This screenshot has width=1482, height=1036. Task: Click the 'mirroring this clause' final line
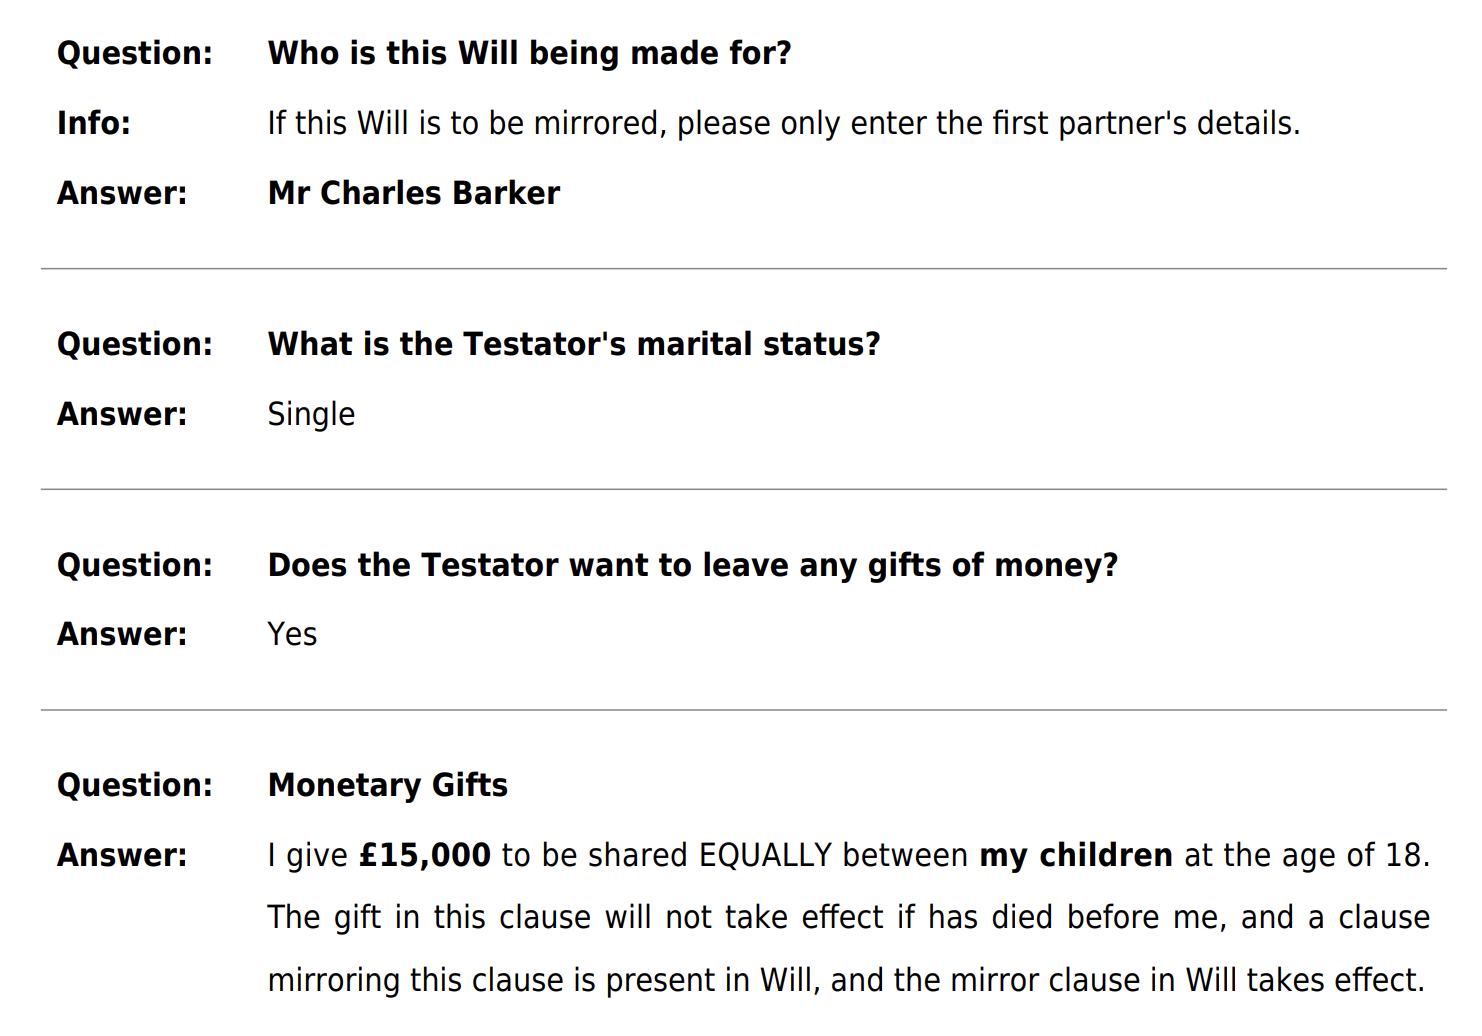[x=846, y=980]
